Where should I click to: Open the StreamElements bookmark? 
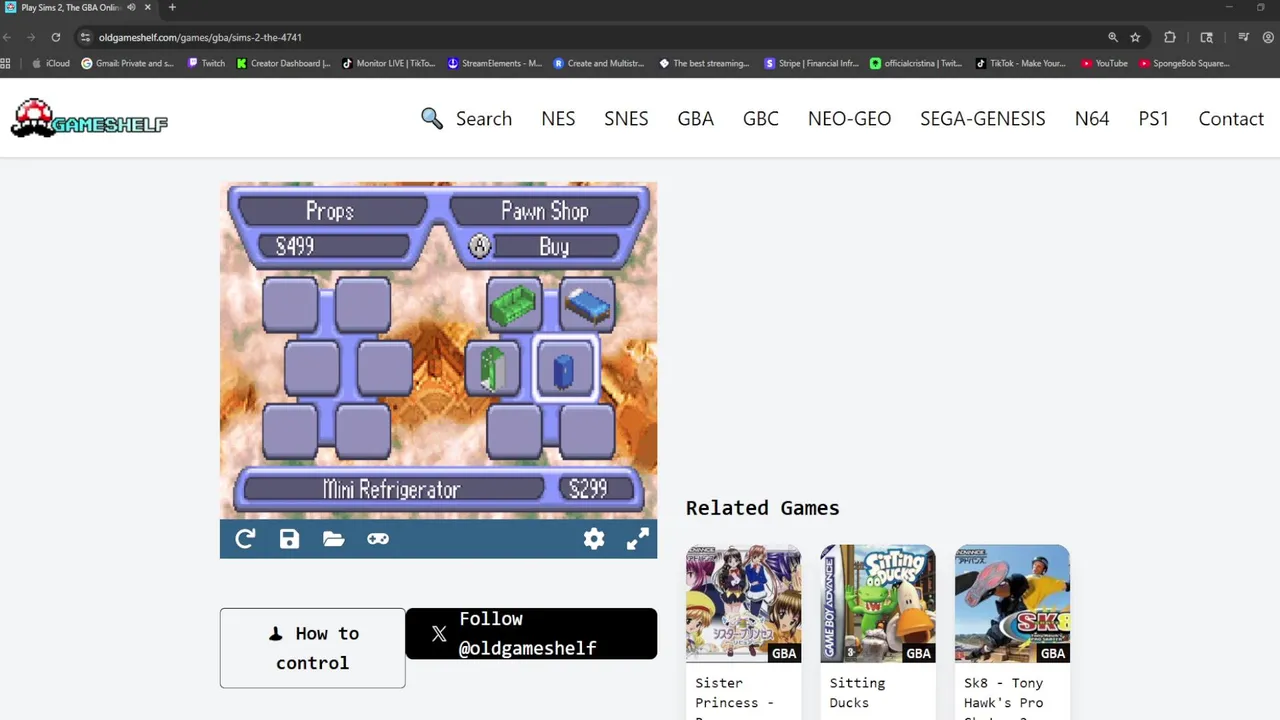[495, 63]
